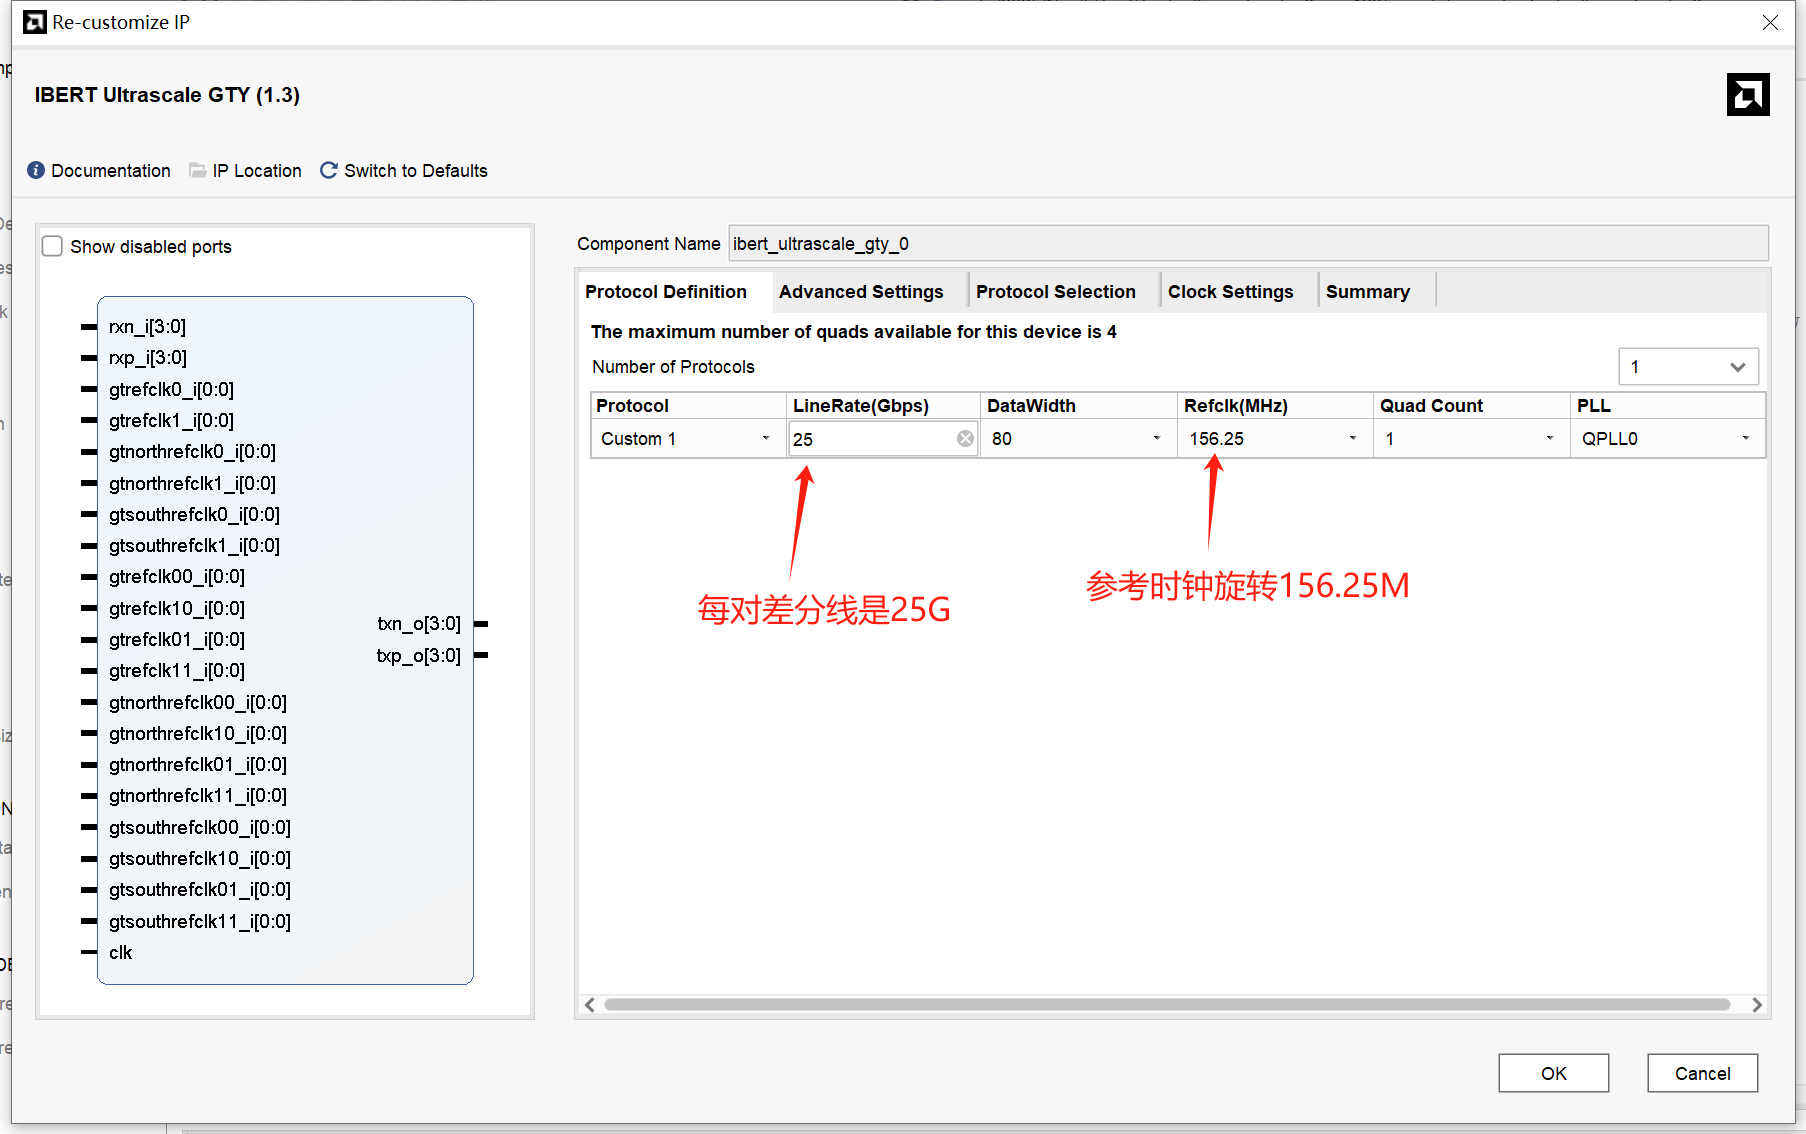
Task: Select the rxn_i[3:0] port
Action: (147, 326)
